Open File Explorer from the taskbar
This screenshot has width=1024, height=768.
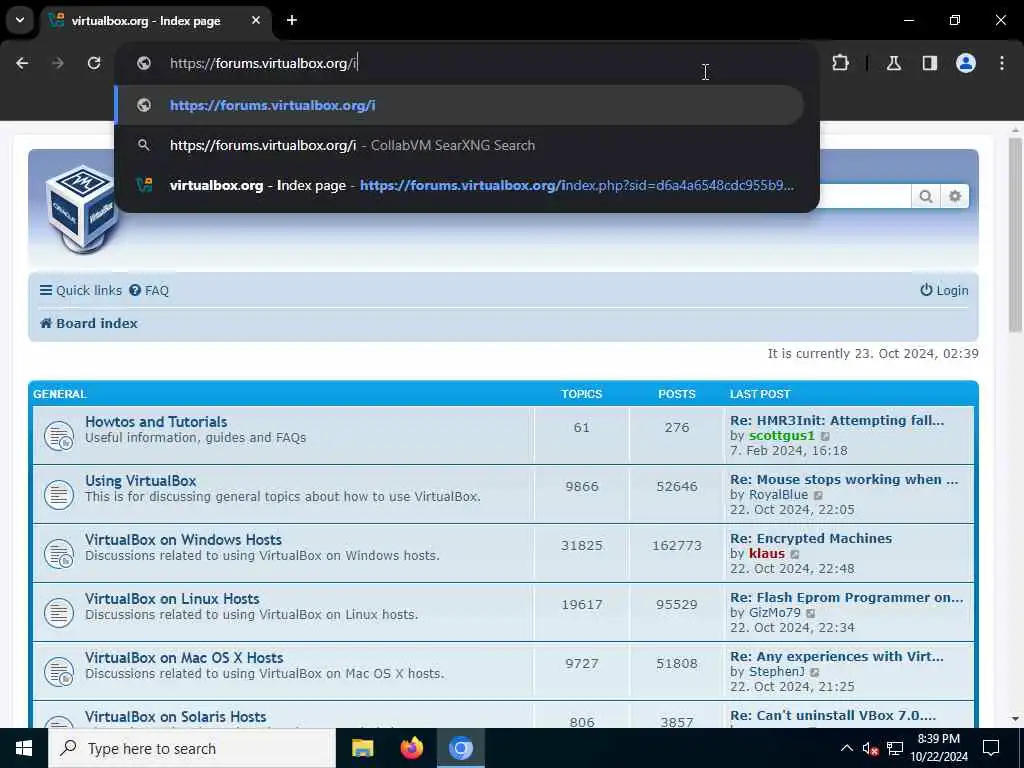362,748
